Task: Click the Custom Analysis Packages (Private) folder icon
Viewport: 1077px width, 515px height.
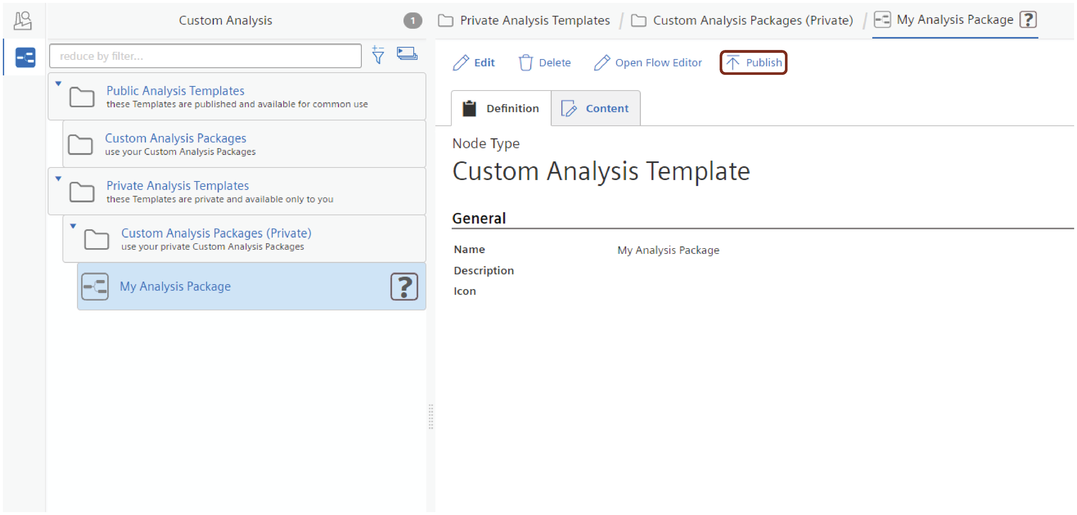Action: [97, 239]
